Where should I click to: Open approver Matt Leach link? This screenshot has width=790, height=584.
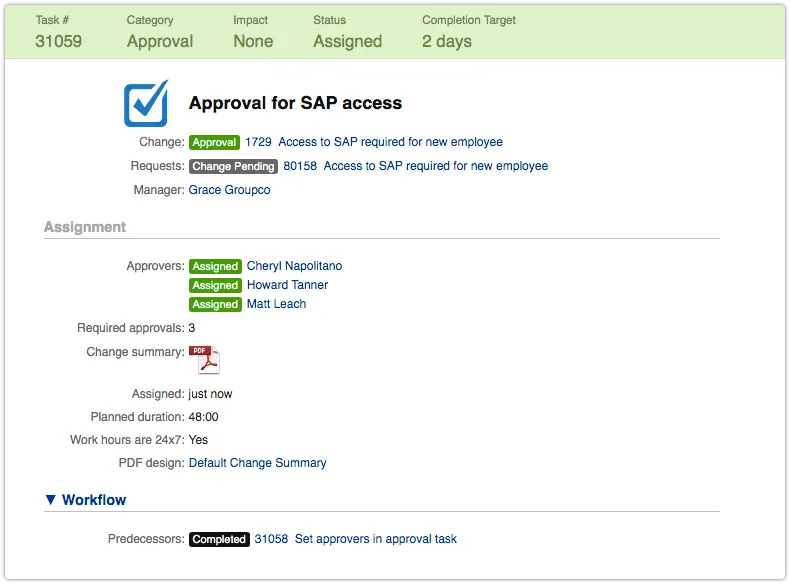point(276,304)
